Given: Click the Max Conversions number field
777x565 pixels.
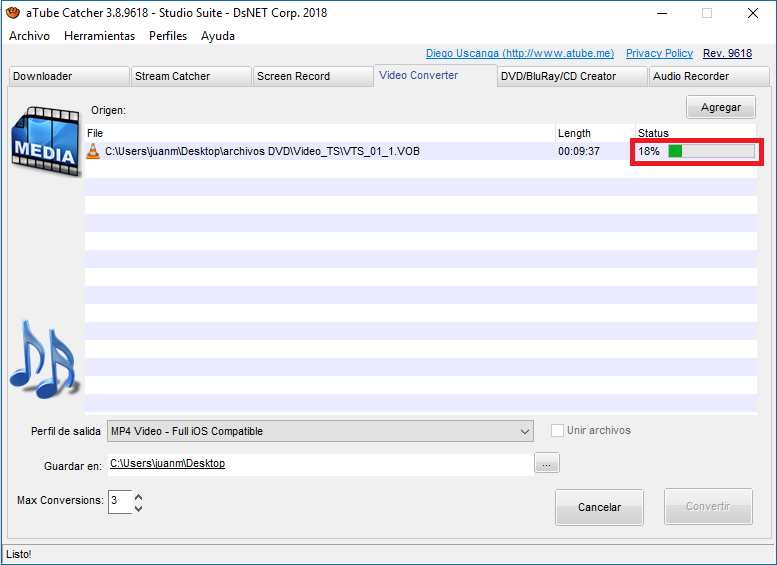Looking at the screenshot, I should (120, 502).
